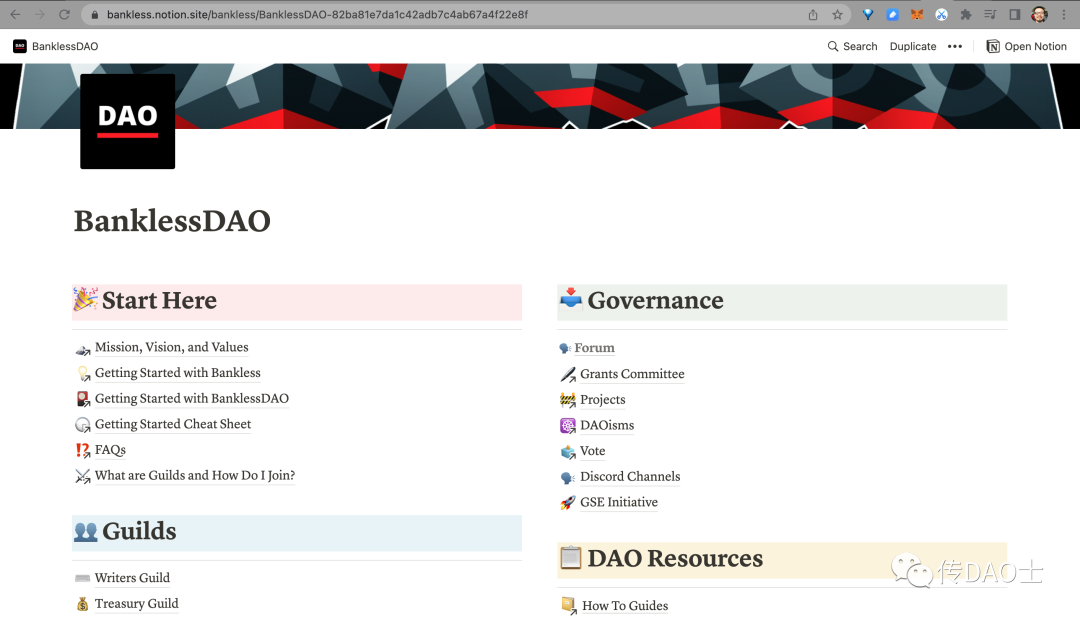This screenshot has width=1080, height=620.
Task: Click the Treasury Guild link
Action: tap(136, 603)
